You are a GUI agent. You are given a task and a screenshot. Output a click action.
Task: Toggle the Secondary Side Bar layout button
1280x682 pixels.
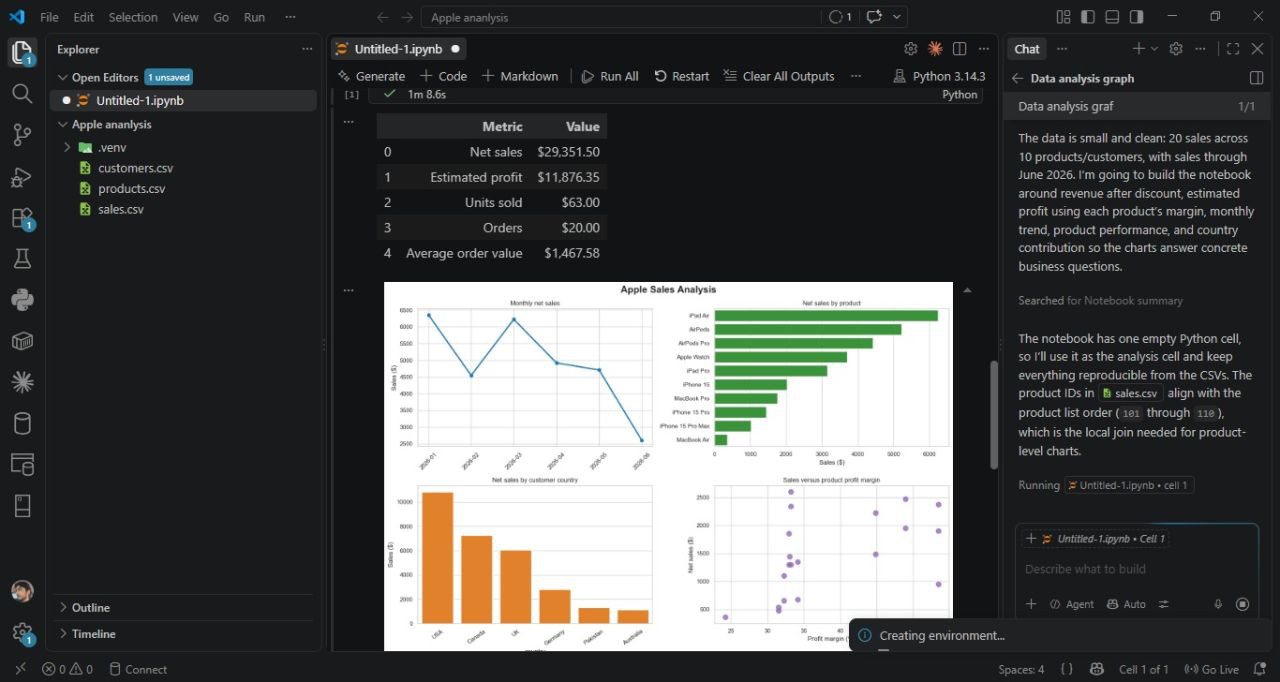(x=1137, y=17)
